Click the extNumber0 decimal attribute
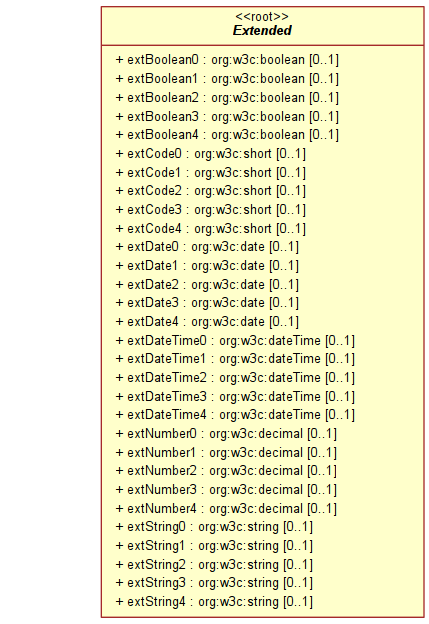The width and height of the screenshot is (429, 624). [226, 434]
